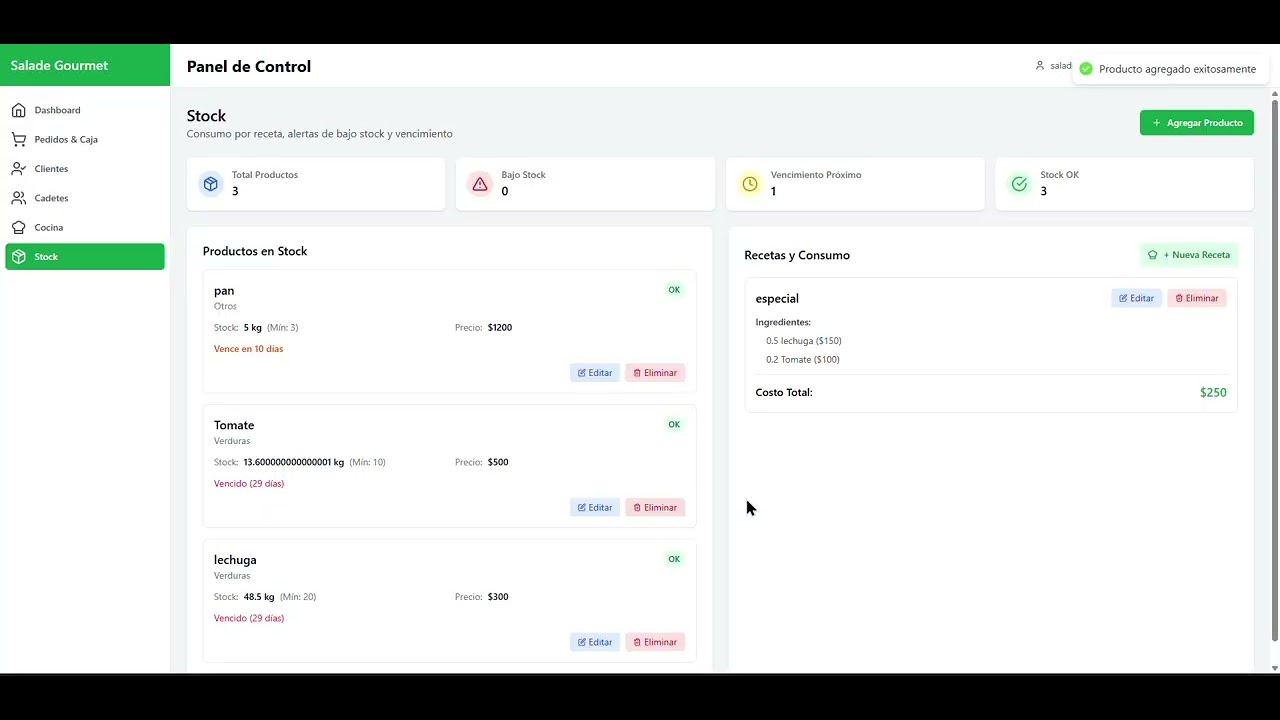Click the 'Productos en Stock' heading
This screenshot has width=1280, height=720.
(x=255, y=251)
